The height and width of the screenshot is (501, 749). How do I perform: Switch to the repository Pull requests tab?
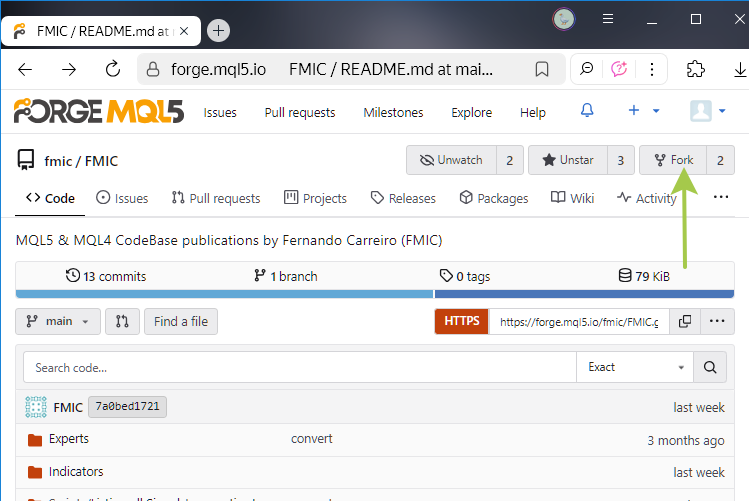click(x=216, y=198)
